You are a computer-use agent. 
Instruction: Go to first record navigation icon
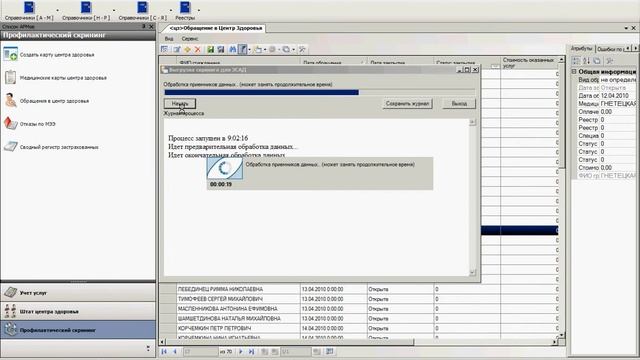click(164, 351)
